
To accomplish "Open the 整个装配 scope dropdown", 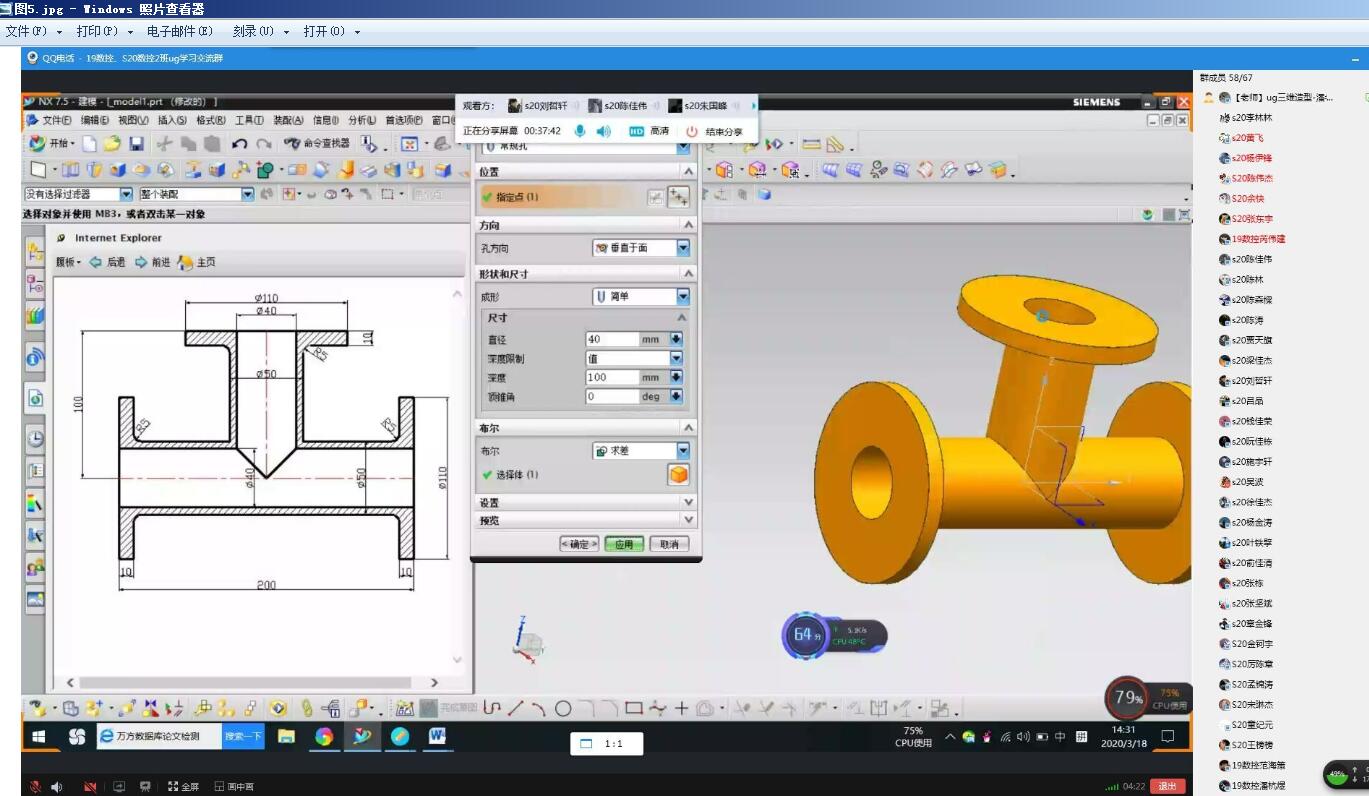I will tap(197, 194).
